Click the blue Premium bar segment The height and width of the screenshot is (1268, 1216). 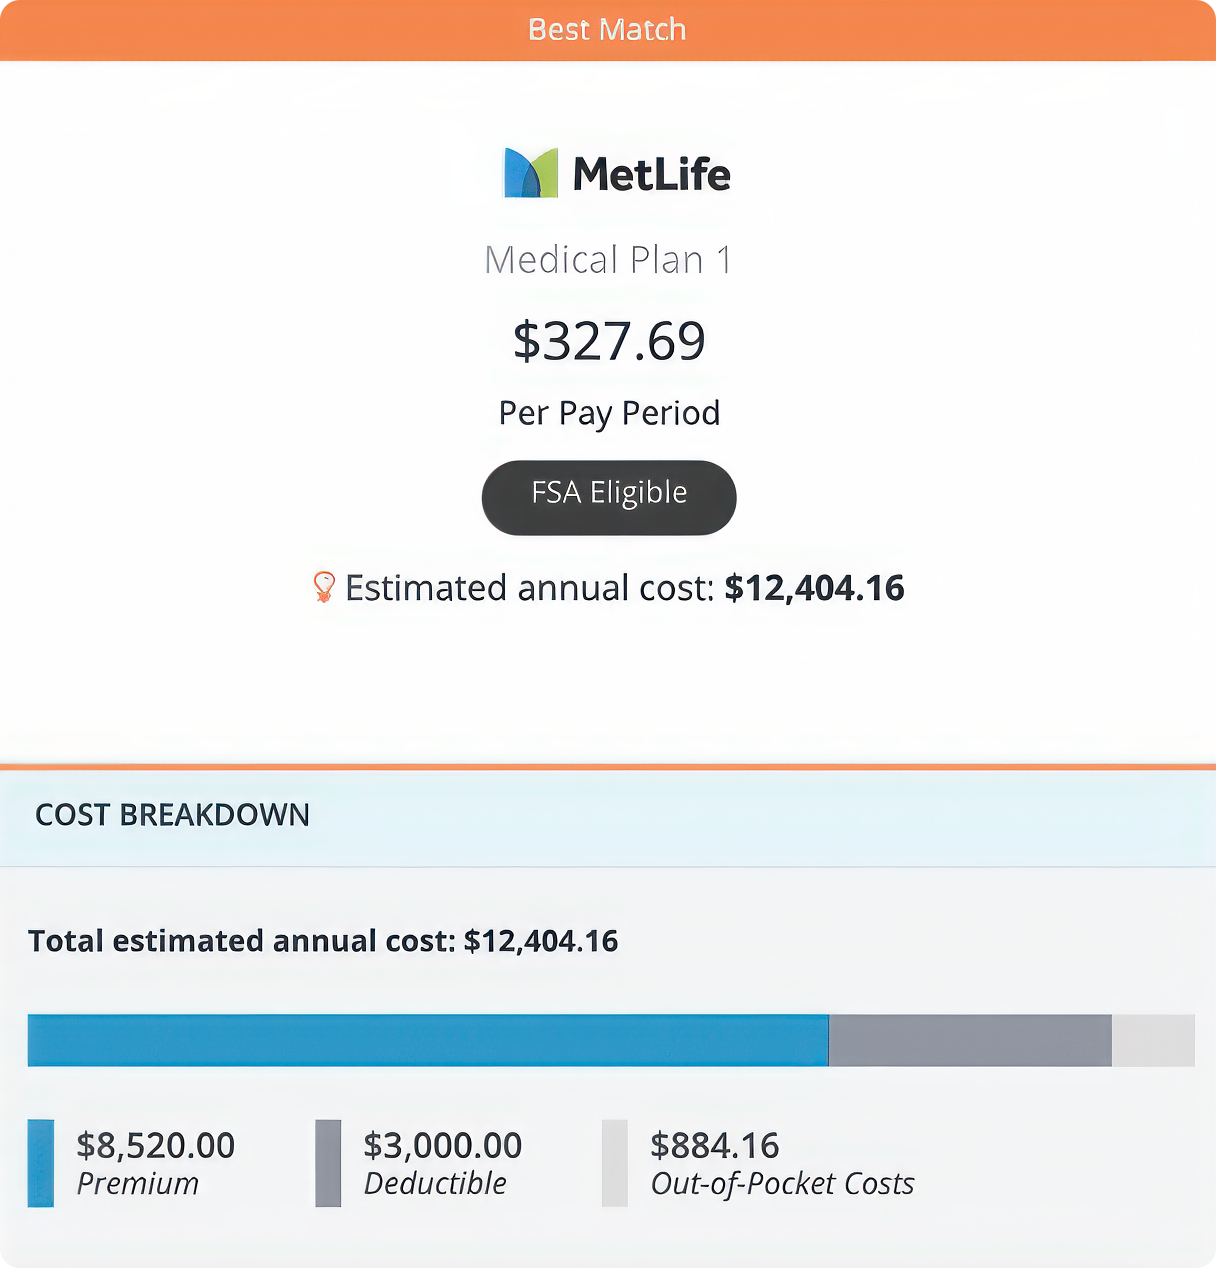428,1040
